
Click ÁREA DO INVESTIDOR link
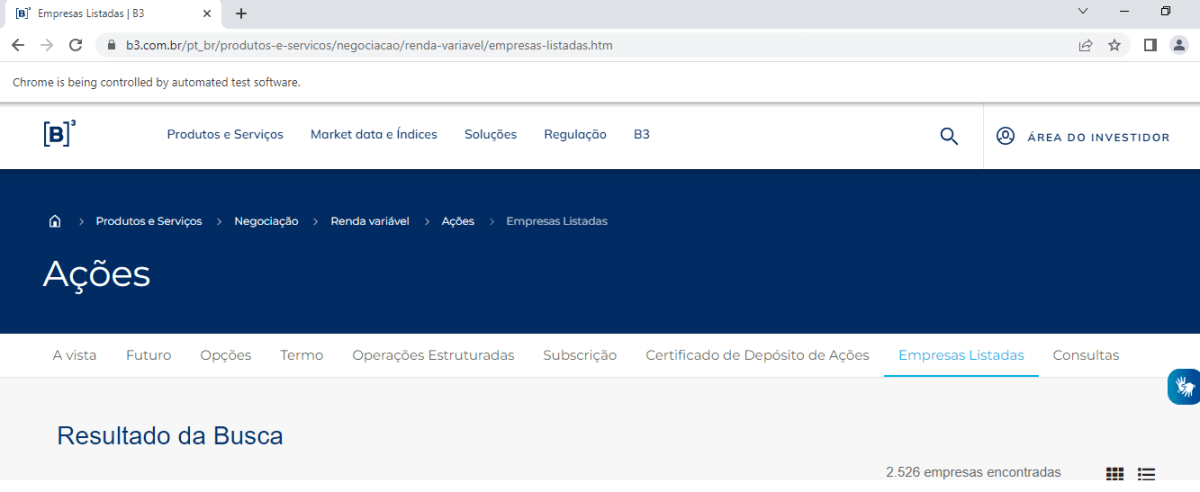pos(1098,137)
